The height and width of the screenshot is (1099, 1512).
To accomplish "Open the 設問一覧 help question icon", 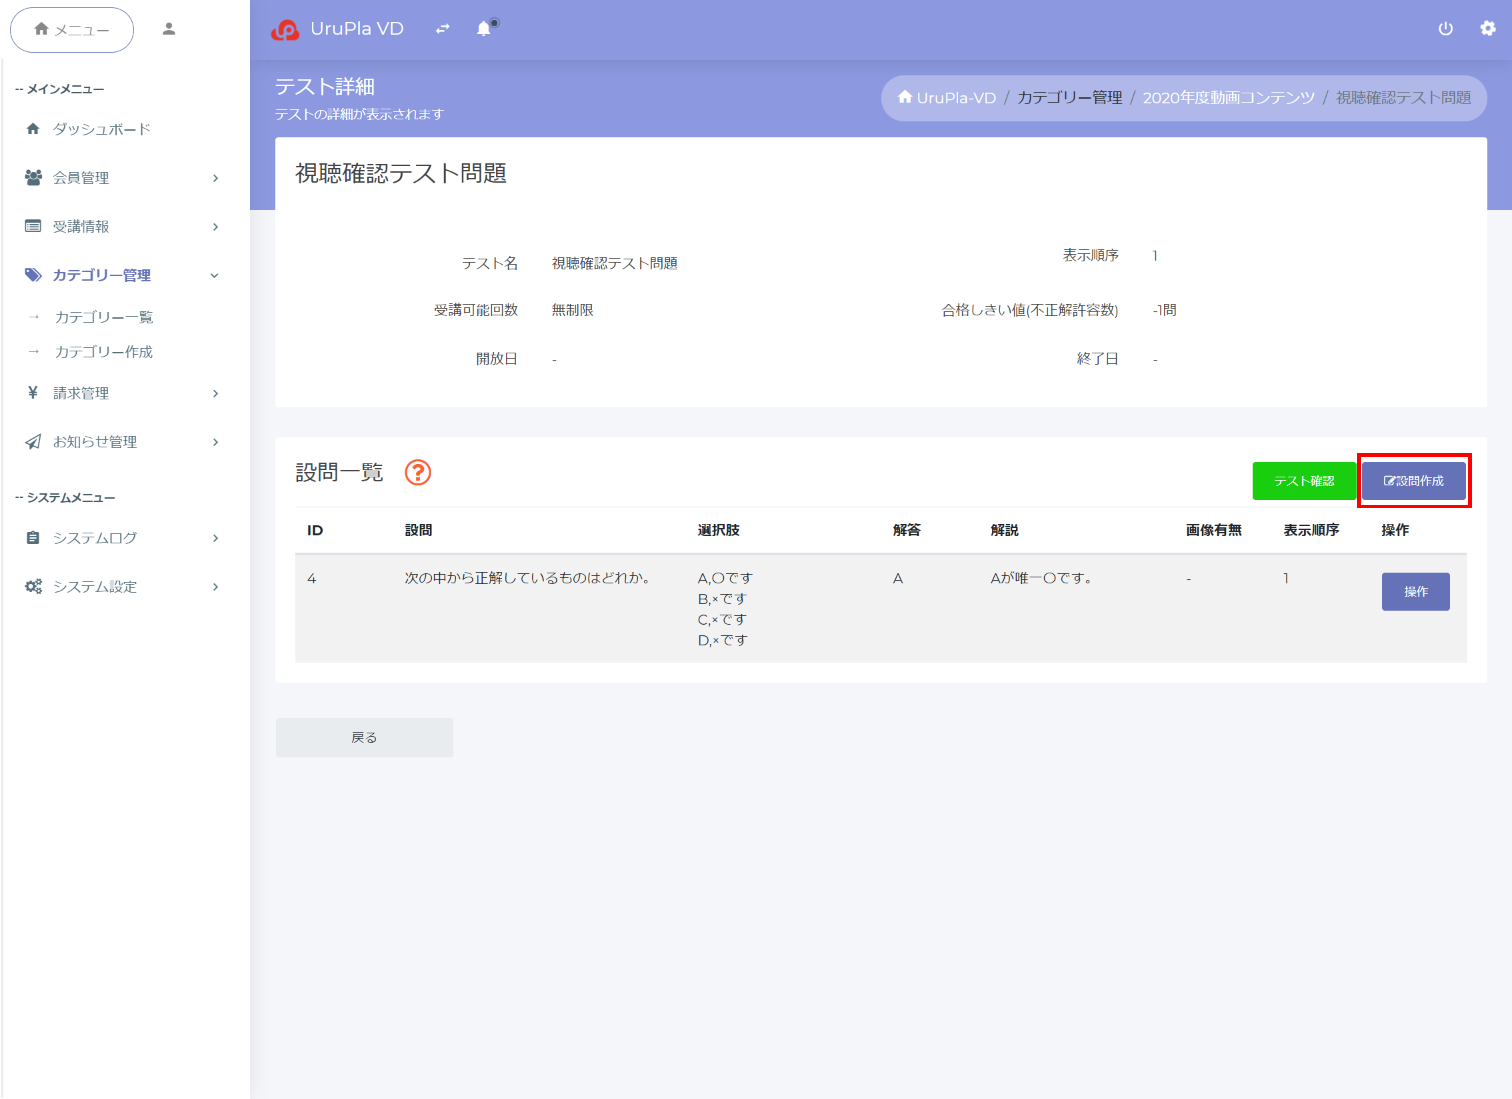I will pos(418,472).
